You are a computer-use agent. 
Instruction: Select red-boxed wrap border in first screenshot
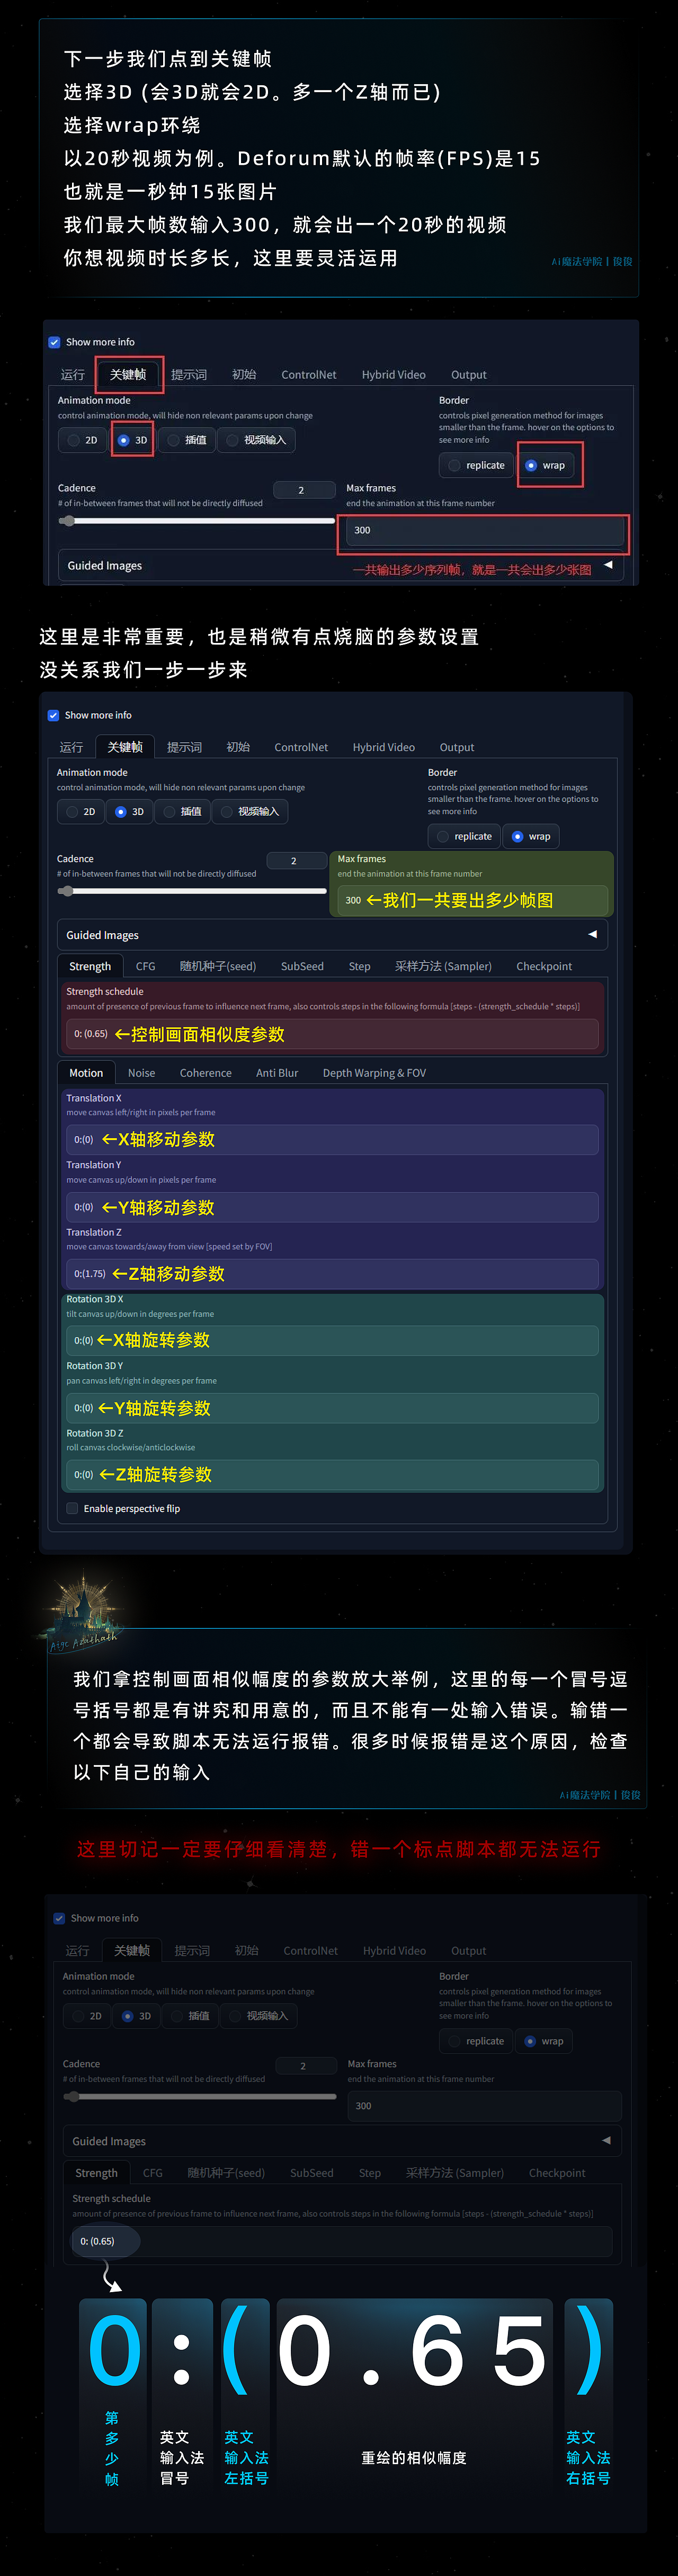[545, 465]
